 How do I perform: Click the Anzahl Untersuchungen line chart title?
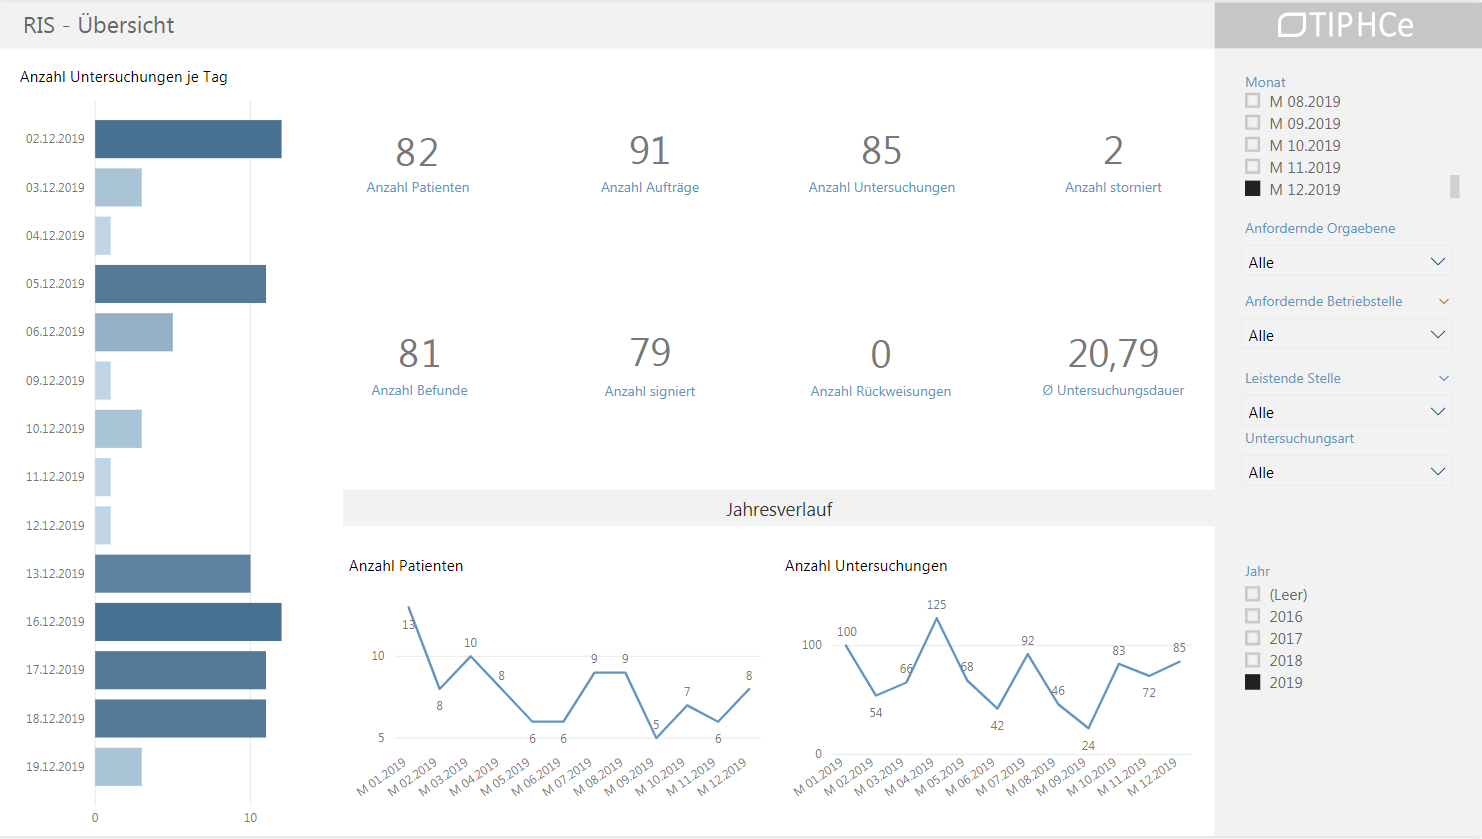coord(866,566)
